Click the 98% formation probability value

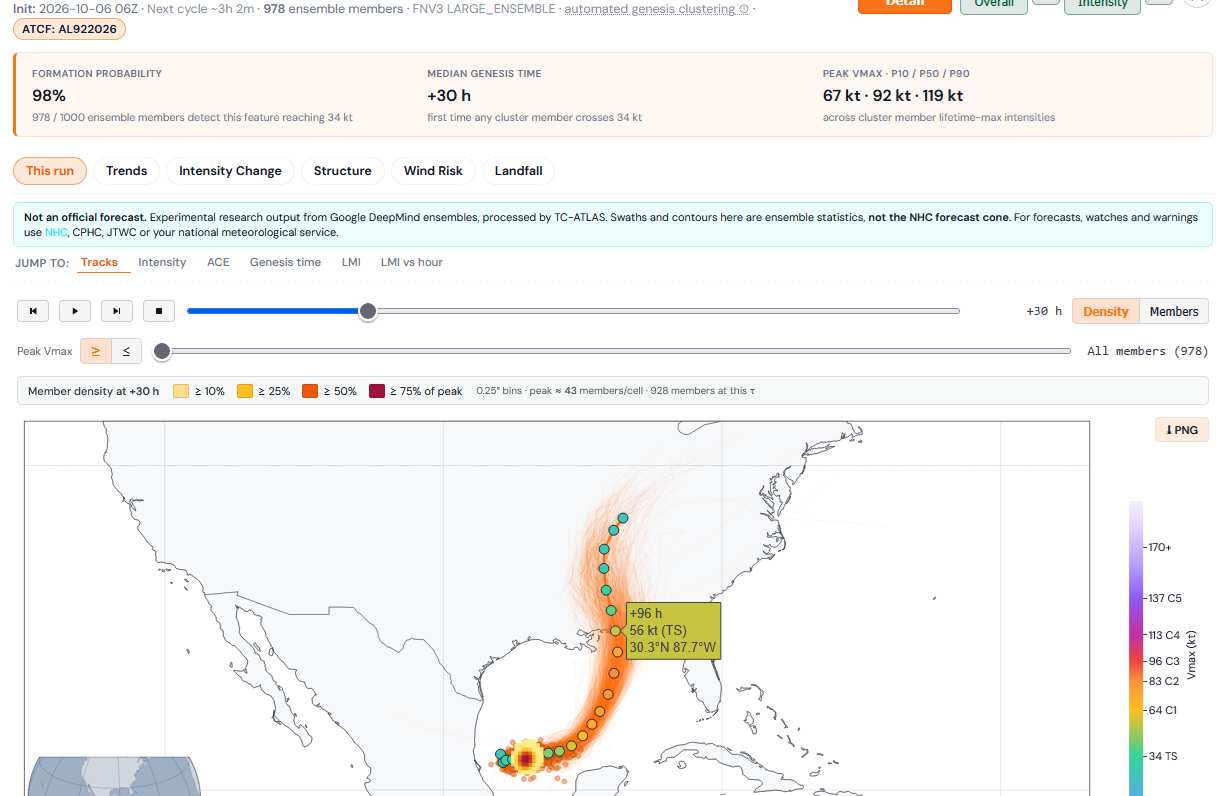point(49,96)
